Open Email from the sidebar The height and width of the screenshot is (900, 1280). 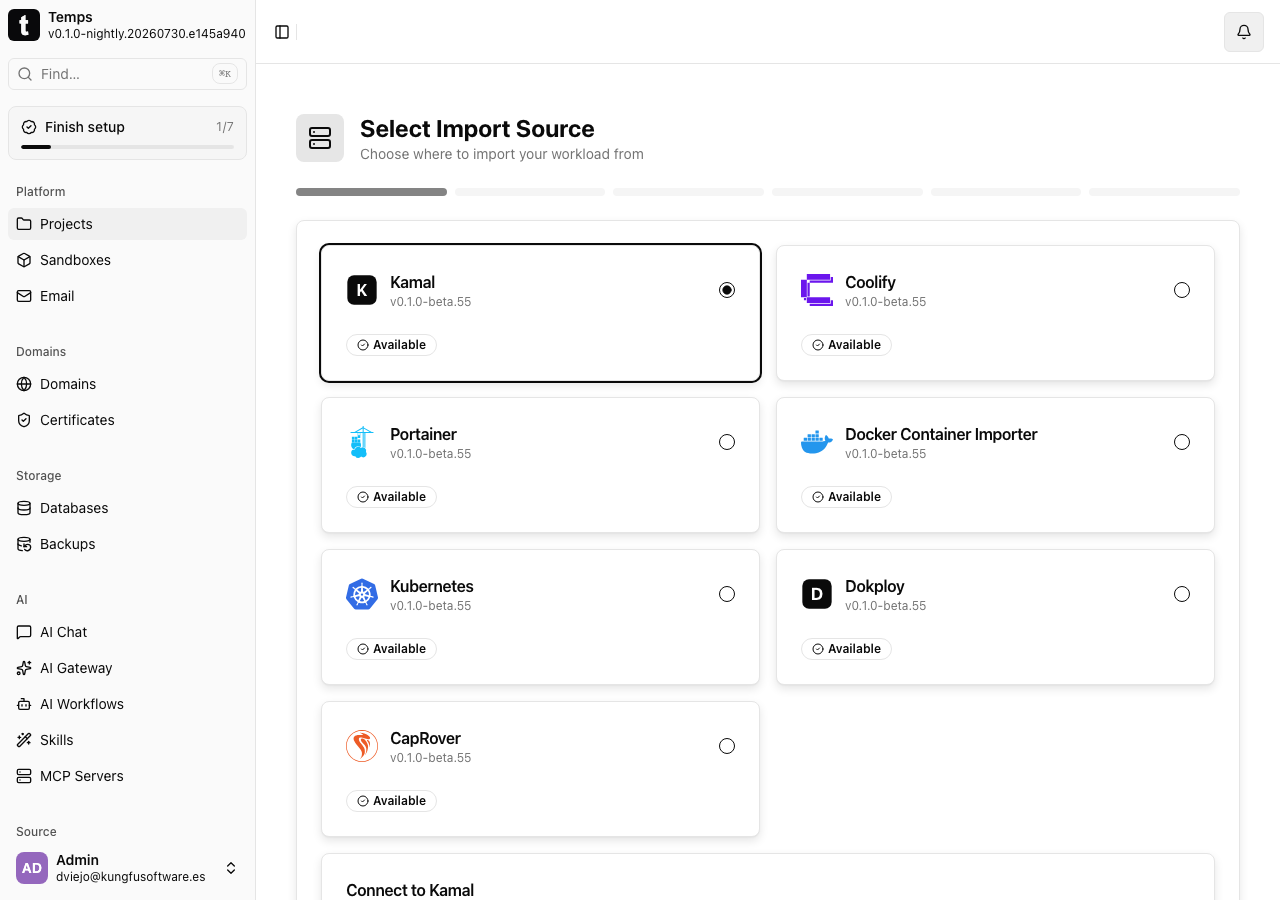pyautogui.click(x=127, y=296)
